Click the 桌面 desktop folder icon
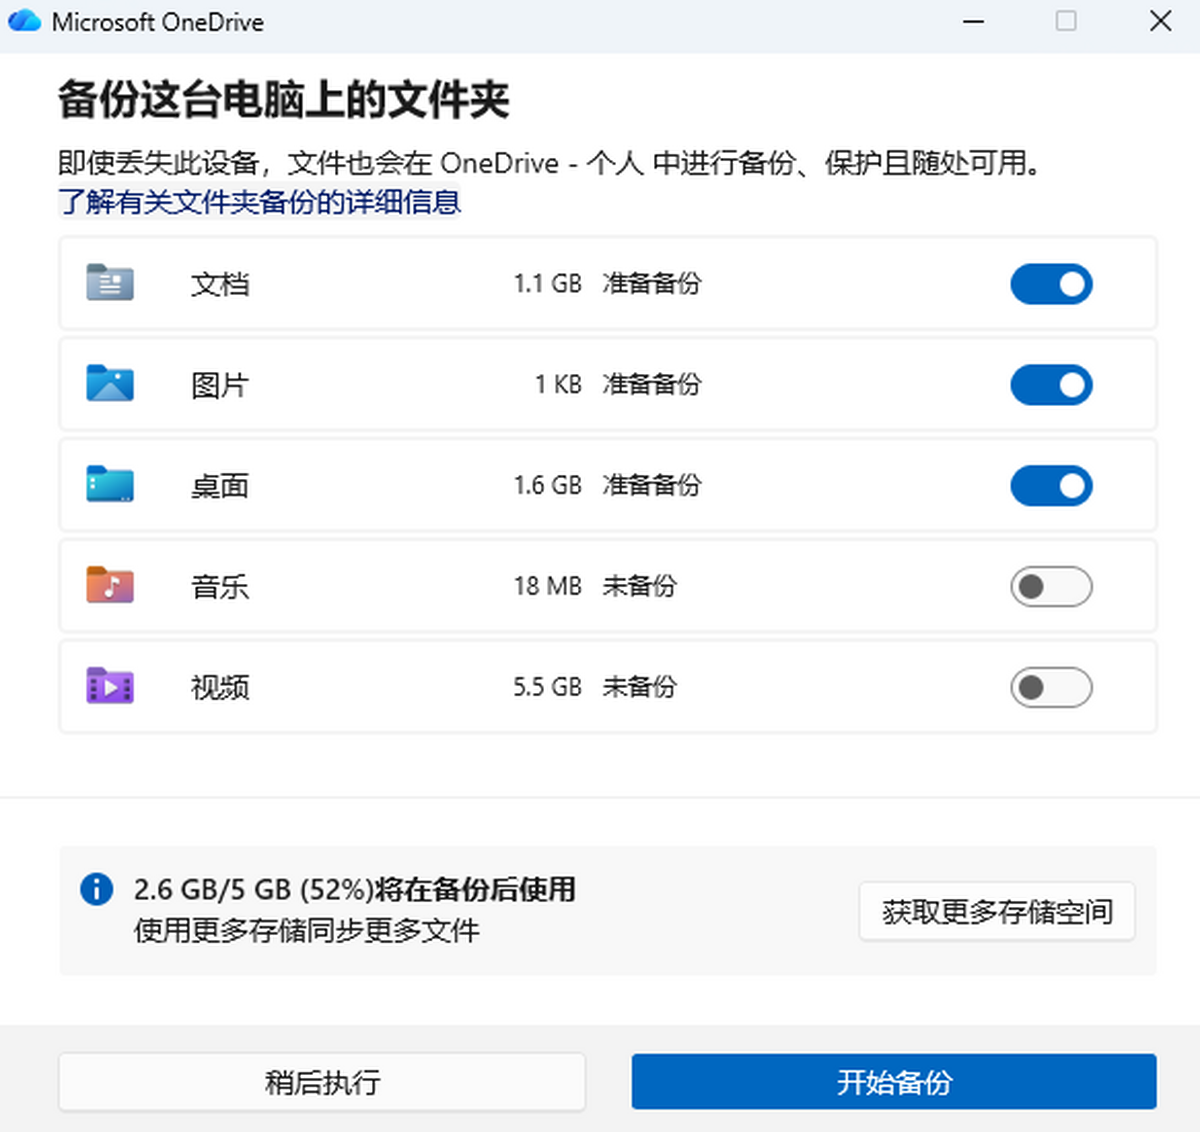The width and height of the screenshot is (1200, 1132). coord(110,485)
